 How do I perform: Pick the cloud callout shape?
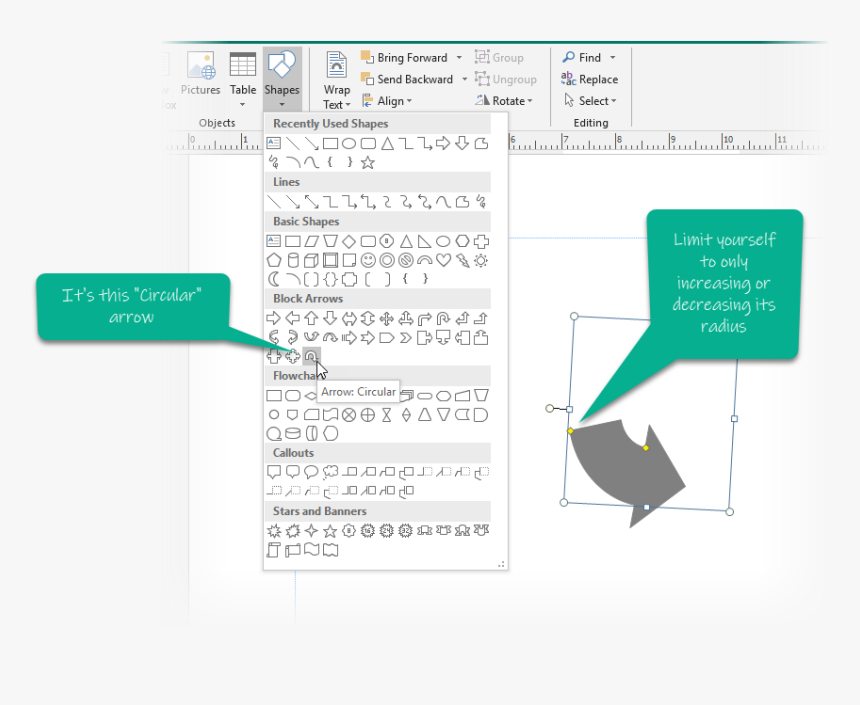(x=330, y=472)
